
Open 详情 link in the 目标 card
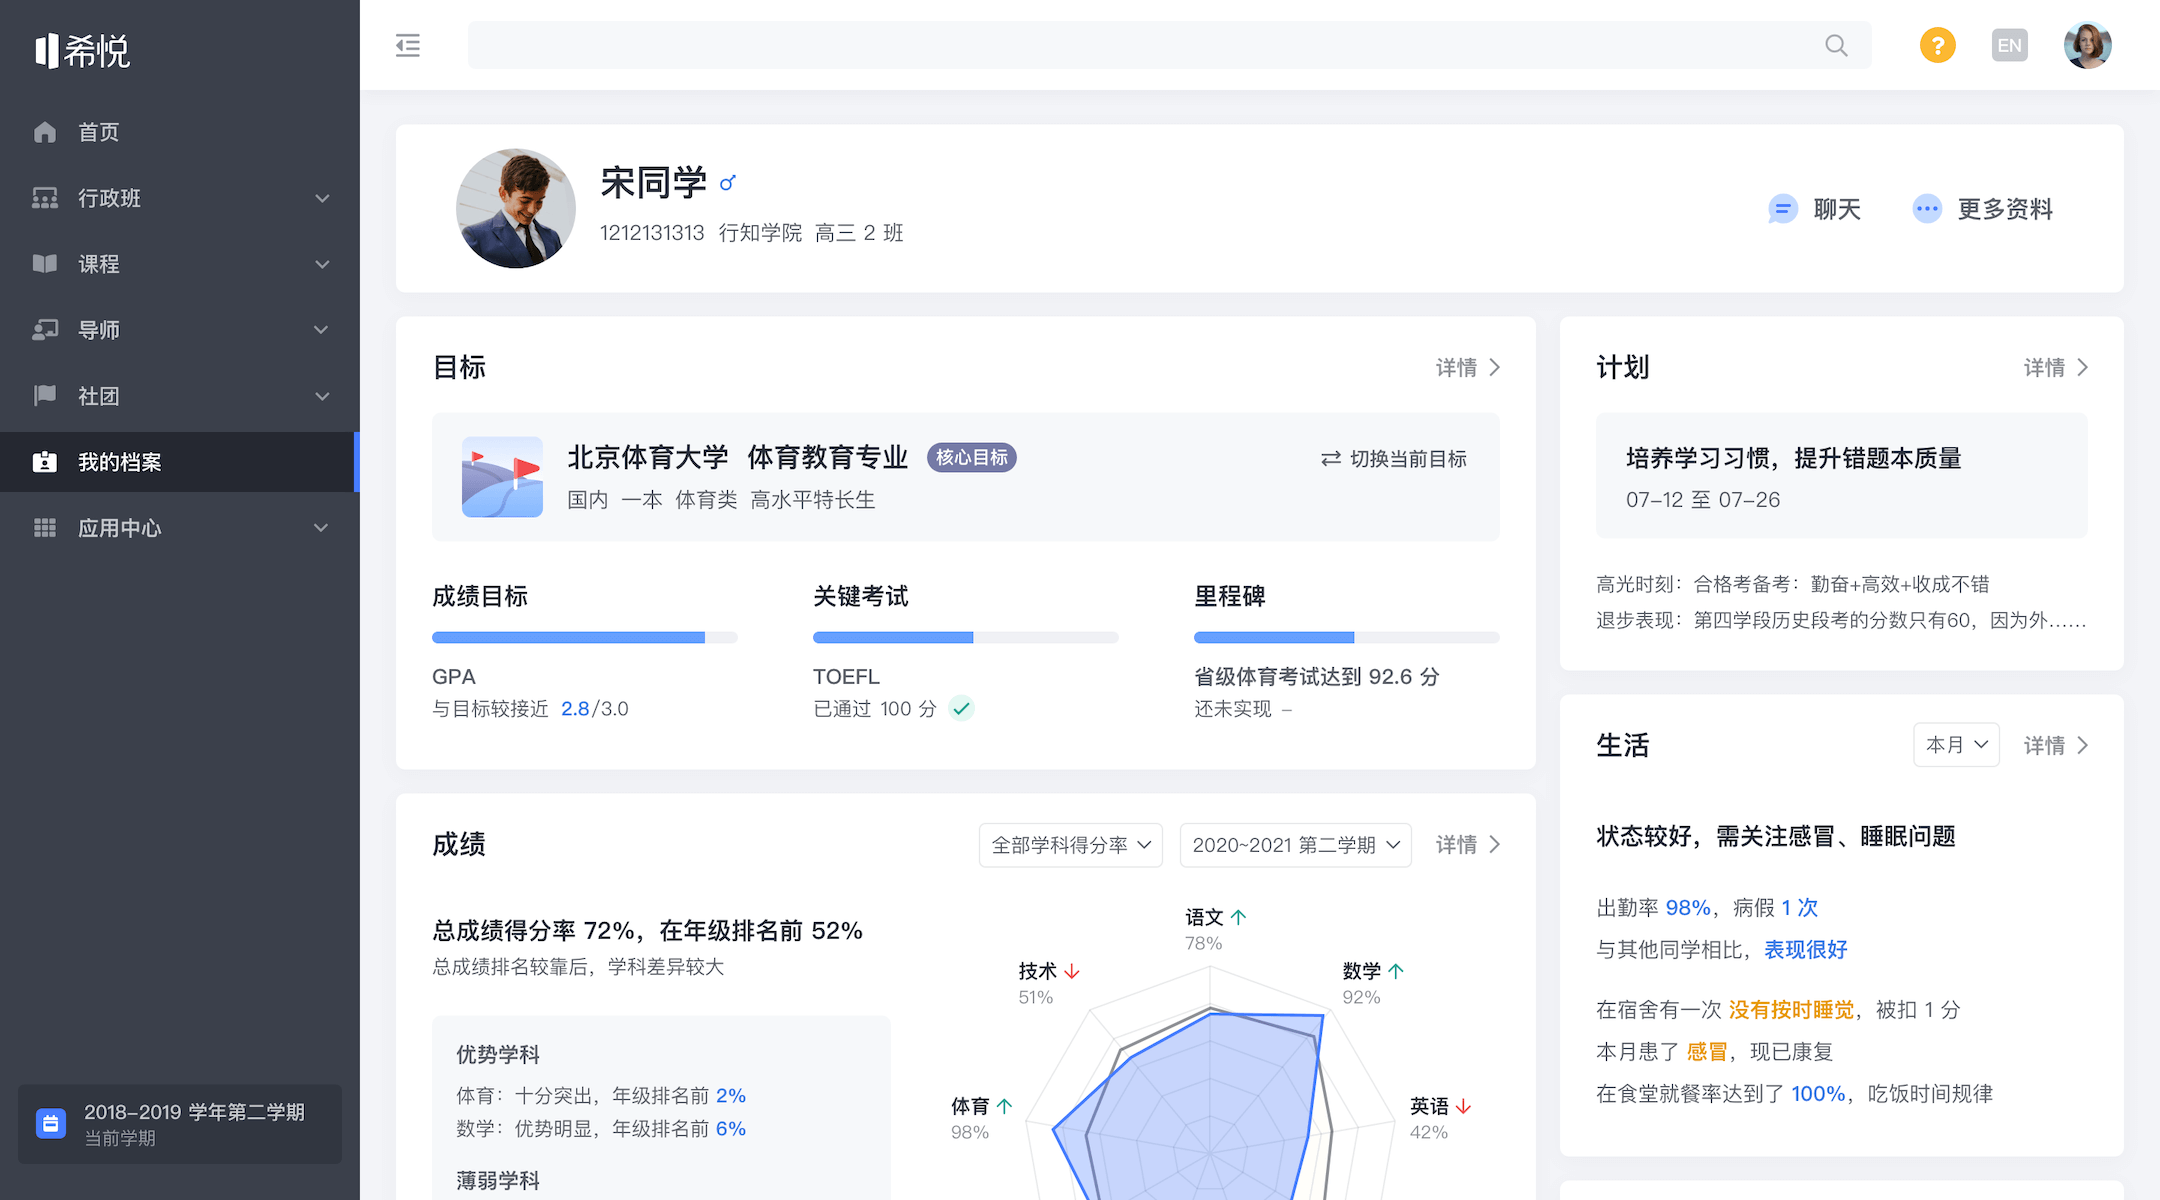click(1467, 368)
